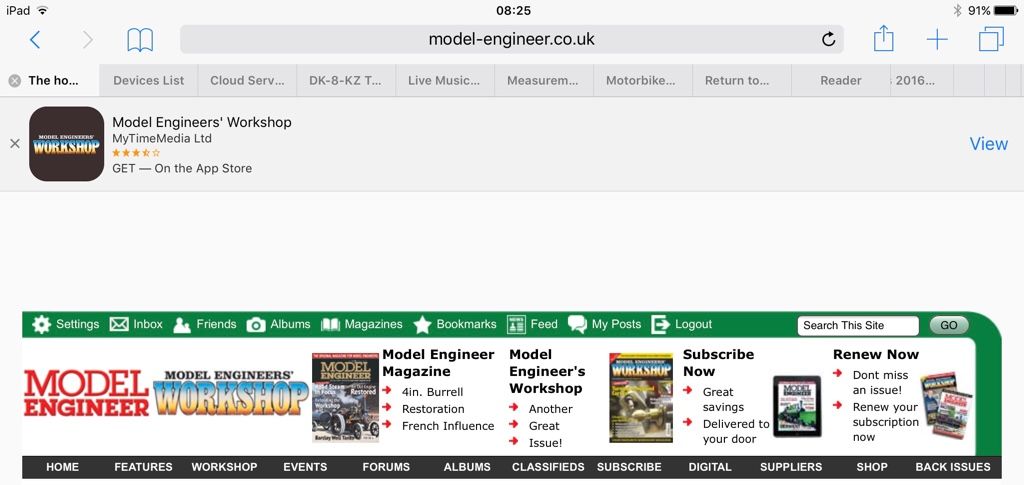The image size is (1024, 485).
Task: Dismiss the App Store smart banner
Action: pos(14,144)
